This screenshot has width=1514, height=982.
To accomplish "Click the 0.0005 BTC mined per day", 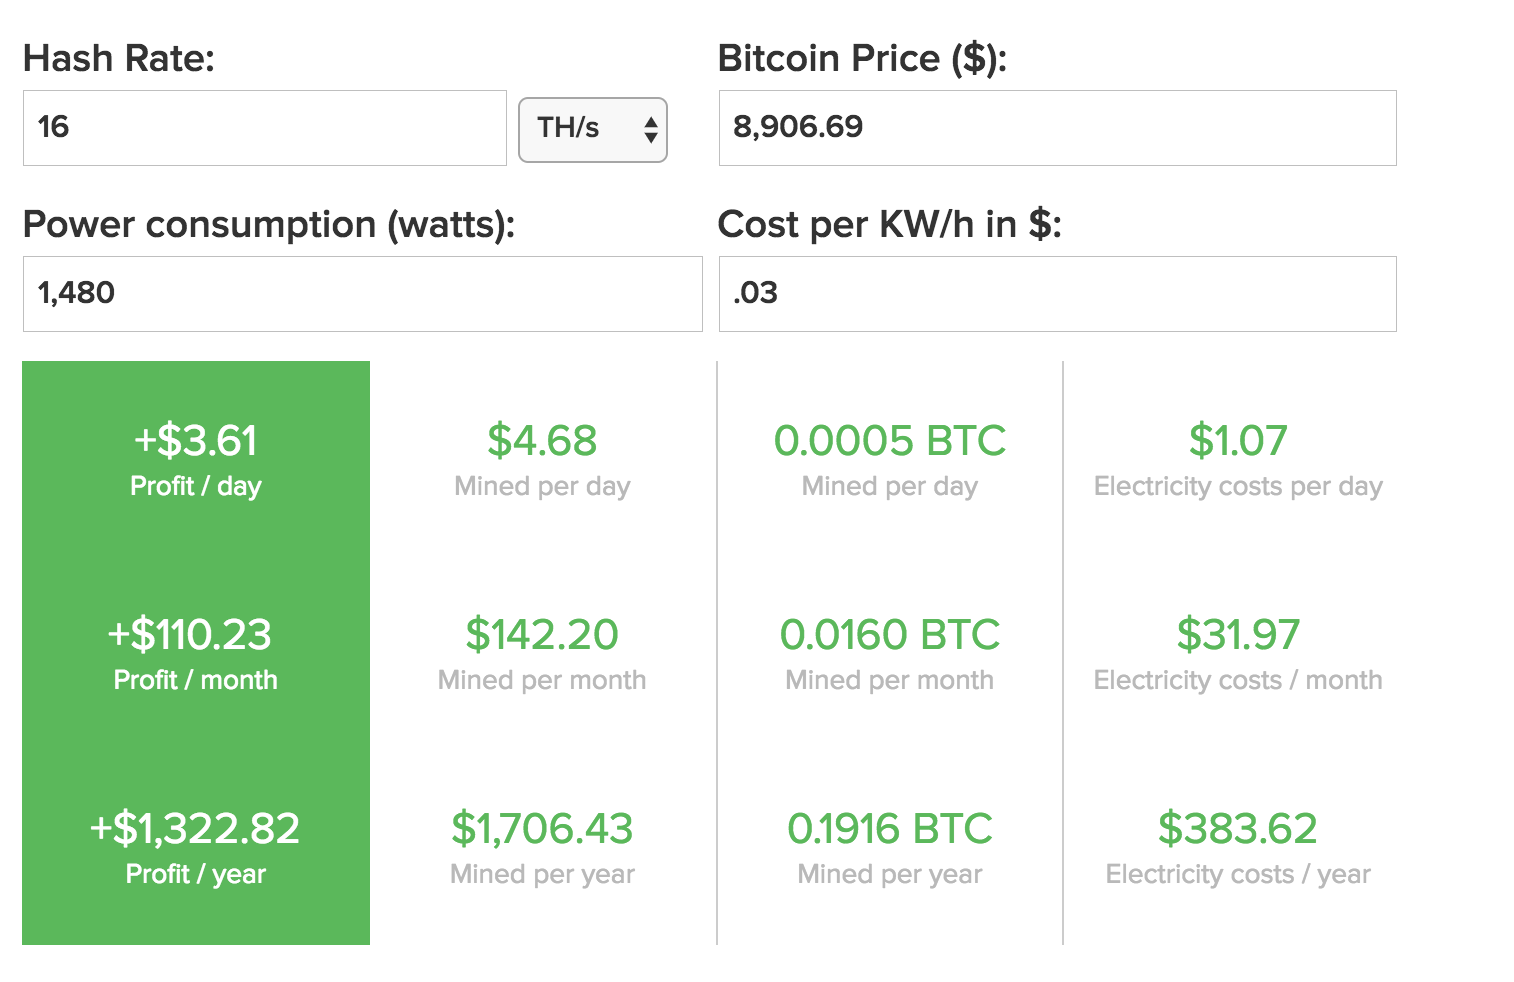I will pyautogui.click(x=890, y=441).
